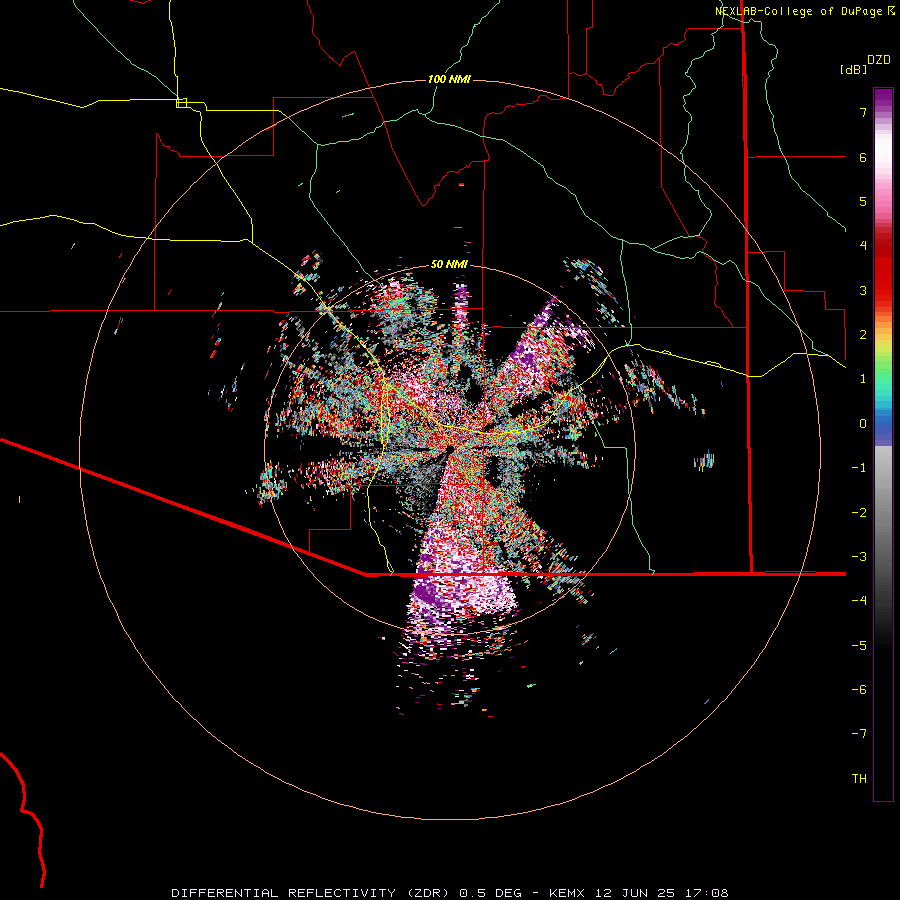Click the purple top of the color bar

883,98
